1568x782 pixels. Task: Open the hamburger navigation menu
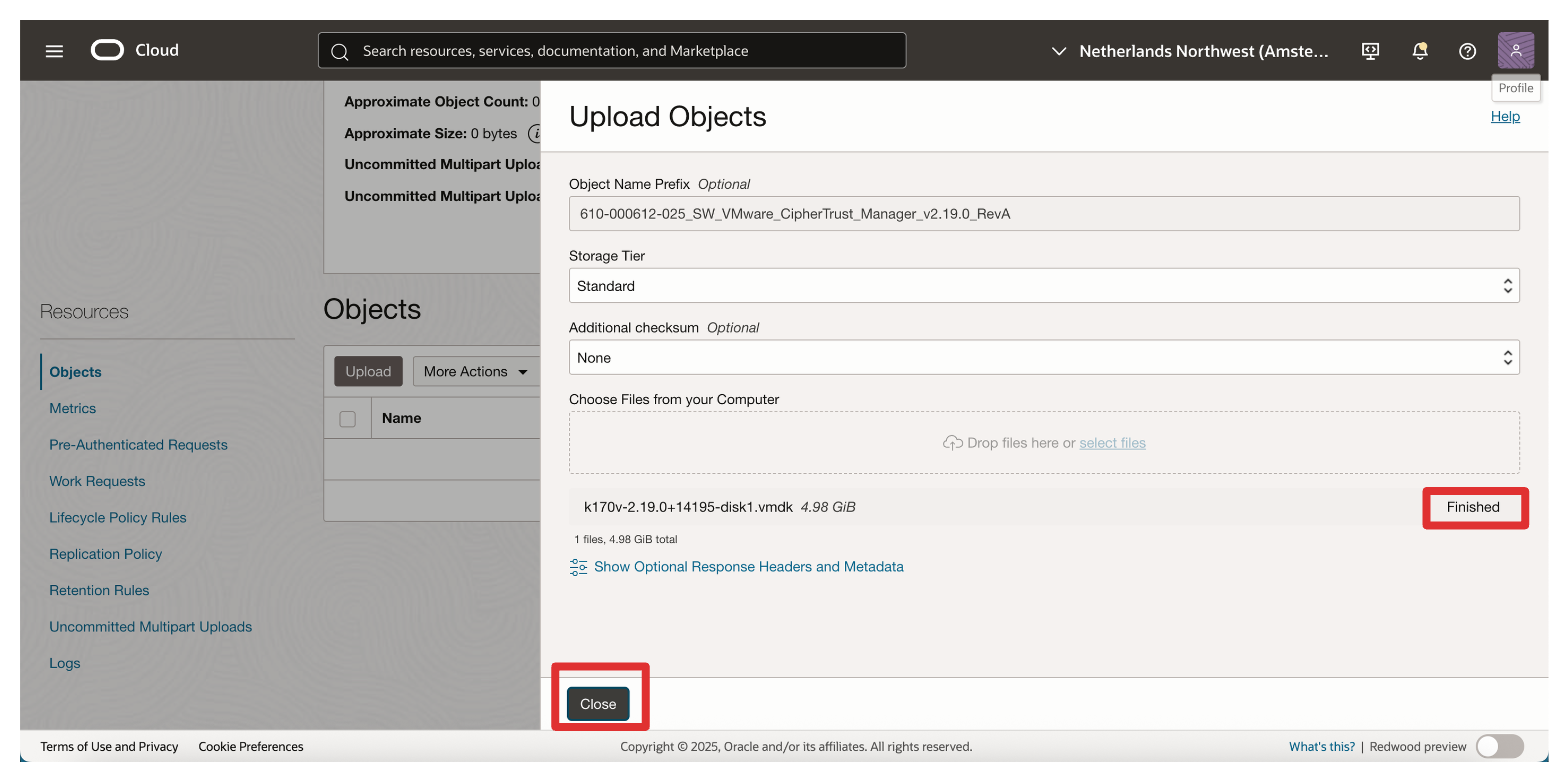click(x=54, y=51)
